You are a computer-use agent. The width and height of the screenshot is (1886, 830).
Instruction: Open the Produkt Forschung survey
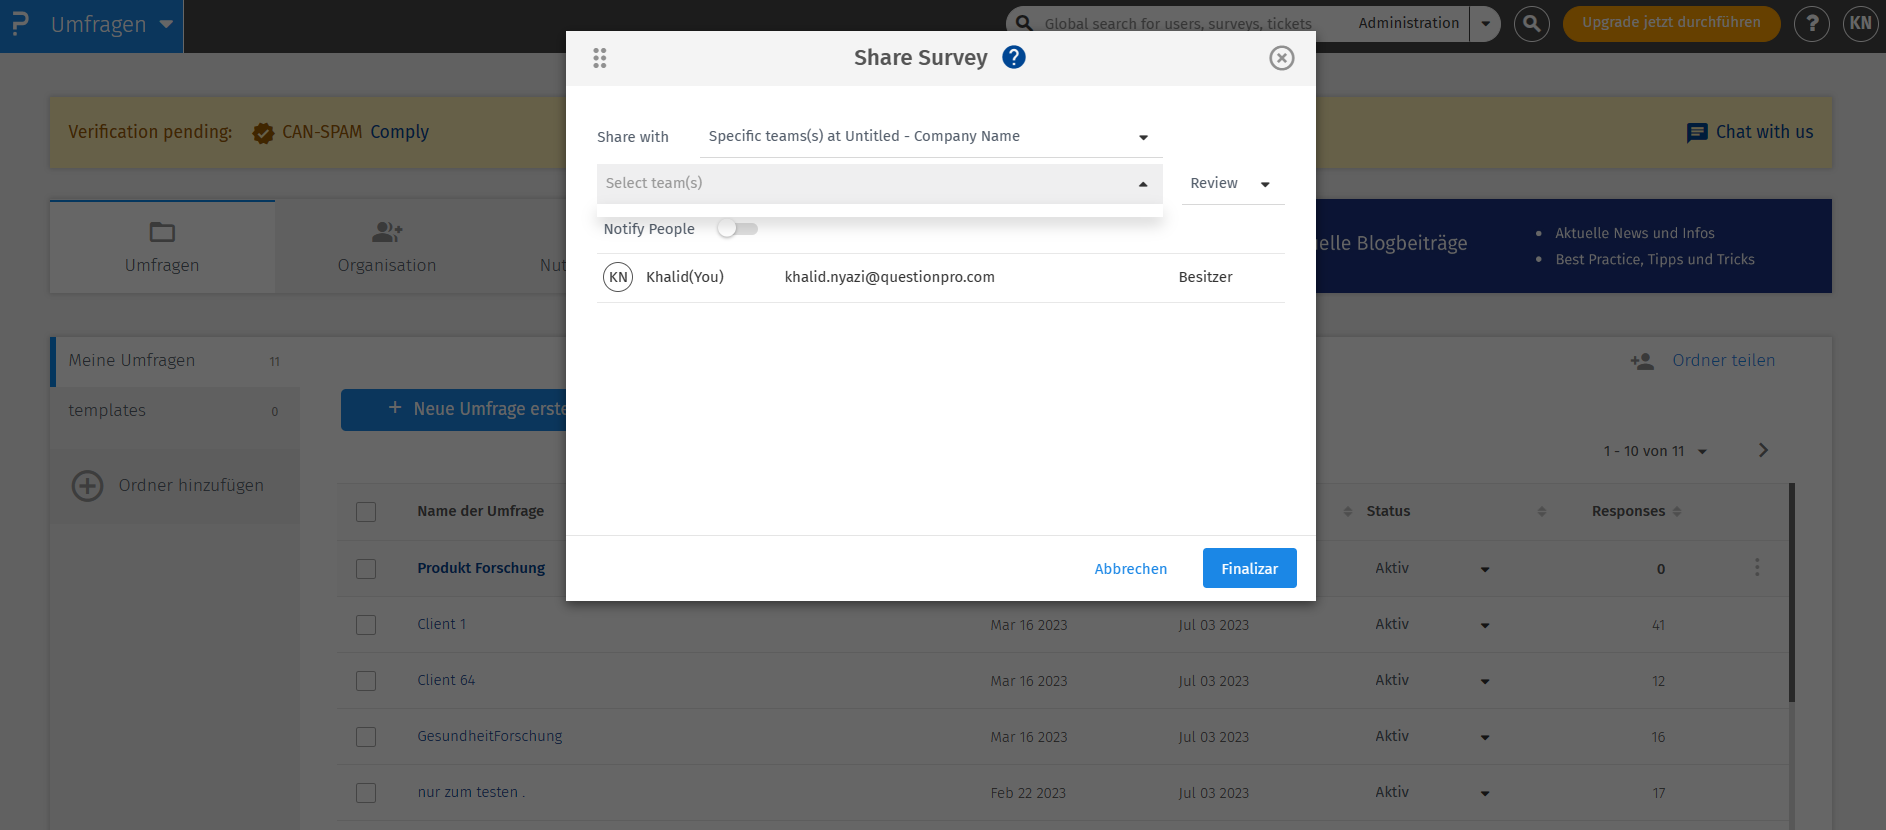481,568
